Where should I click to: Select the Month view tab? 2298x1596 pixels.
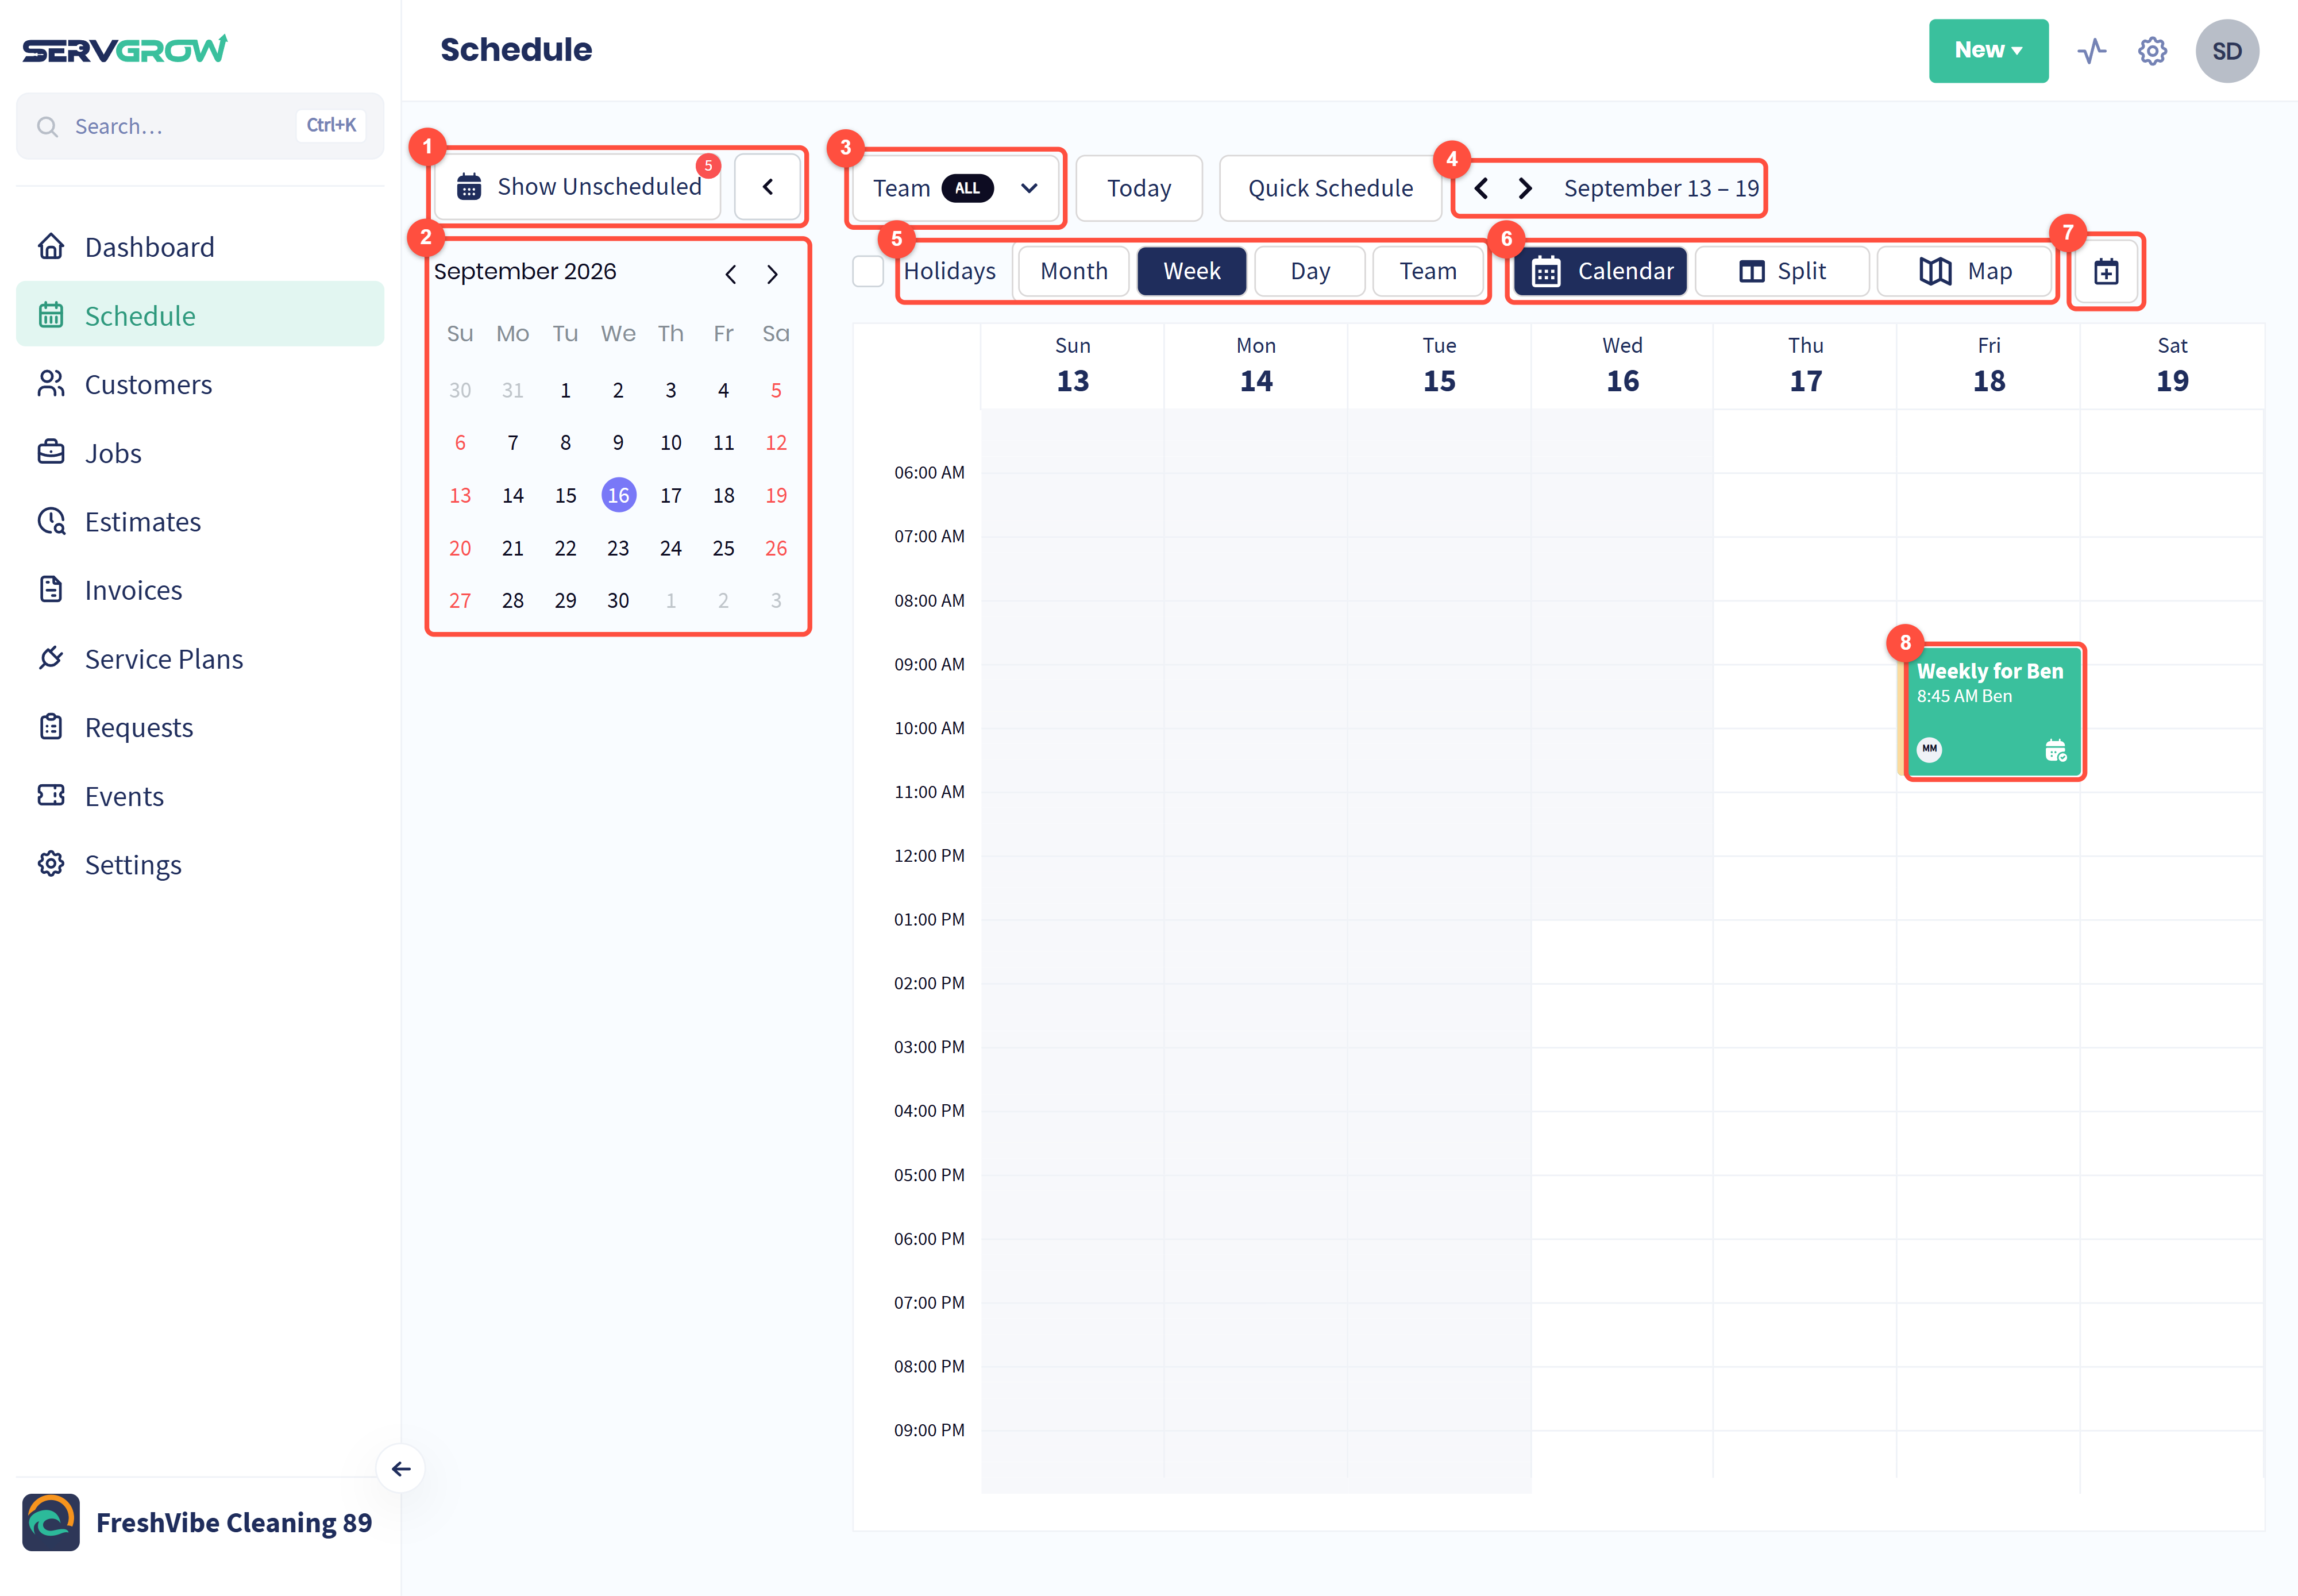pos(1074,271)
